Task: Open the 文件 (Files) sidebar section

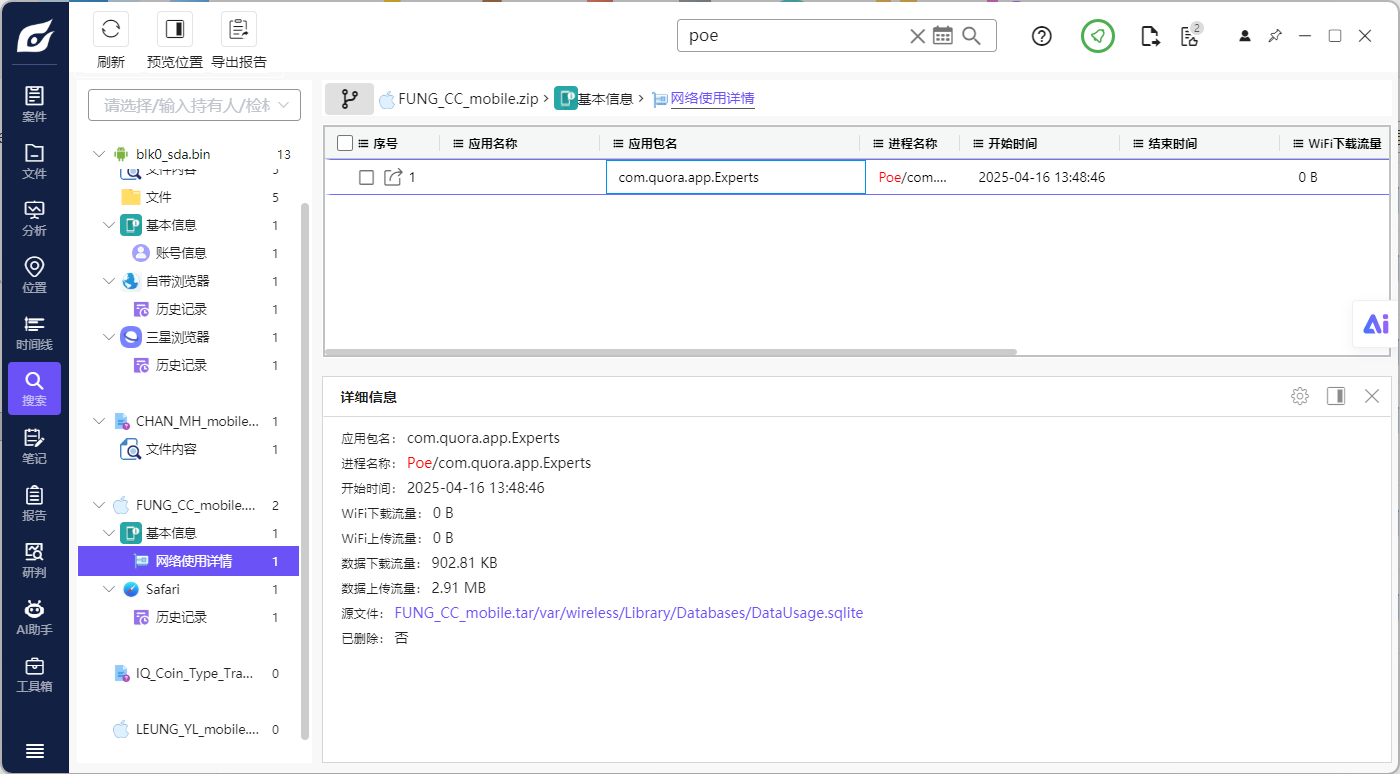Action: (34, 161)
